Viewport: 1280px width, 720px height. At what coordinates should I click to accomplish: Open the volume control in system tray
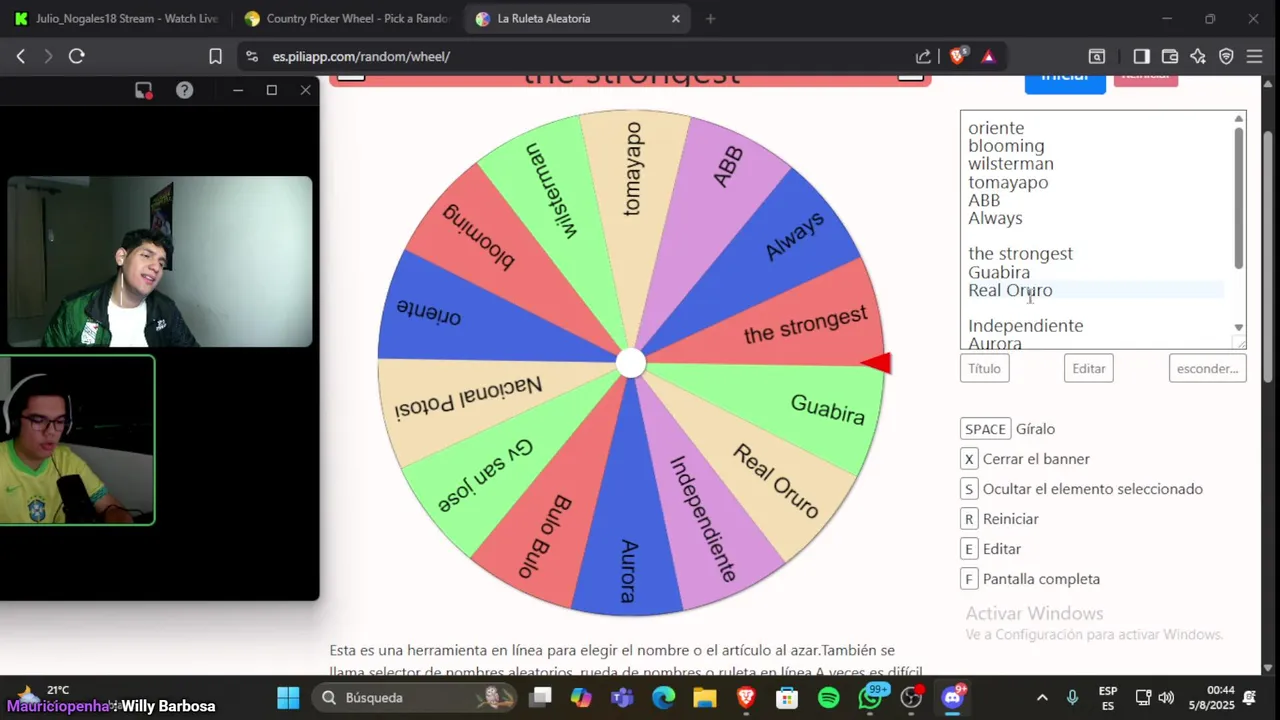[1166, 697]
